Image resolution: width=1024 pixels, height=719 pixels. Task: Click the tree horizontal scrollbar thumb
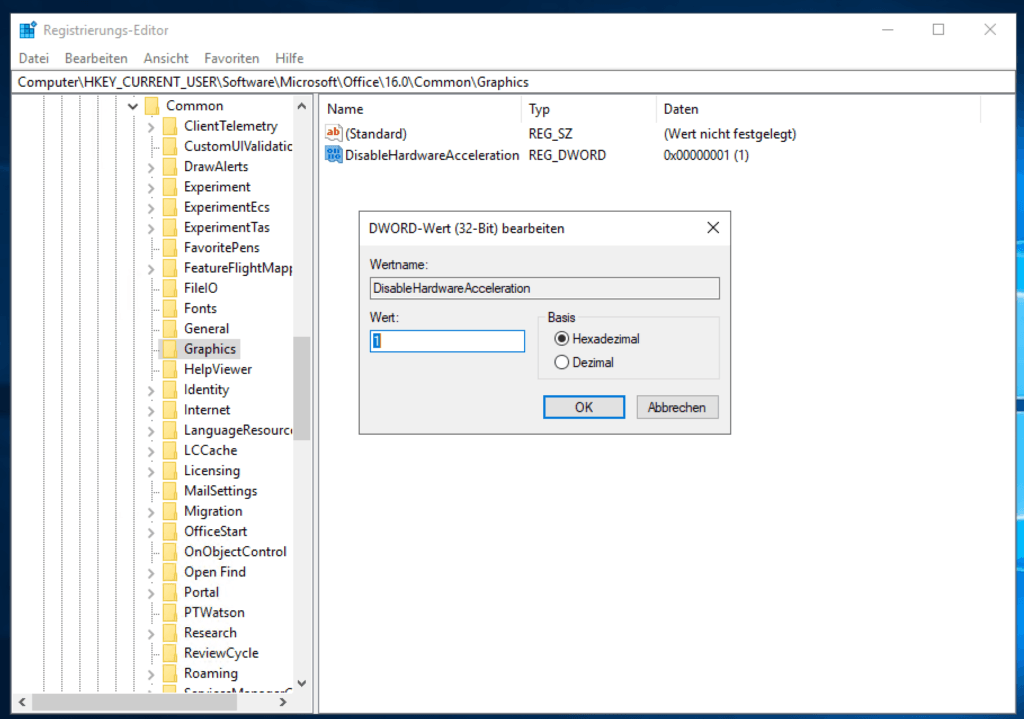click(135, 702)
